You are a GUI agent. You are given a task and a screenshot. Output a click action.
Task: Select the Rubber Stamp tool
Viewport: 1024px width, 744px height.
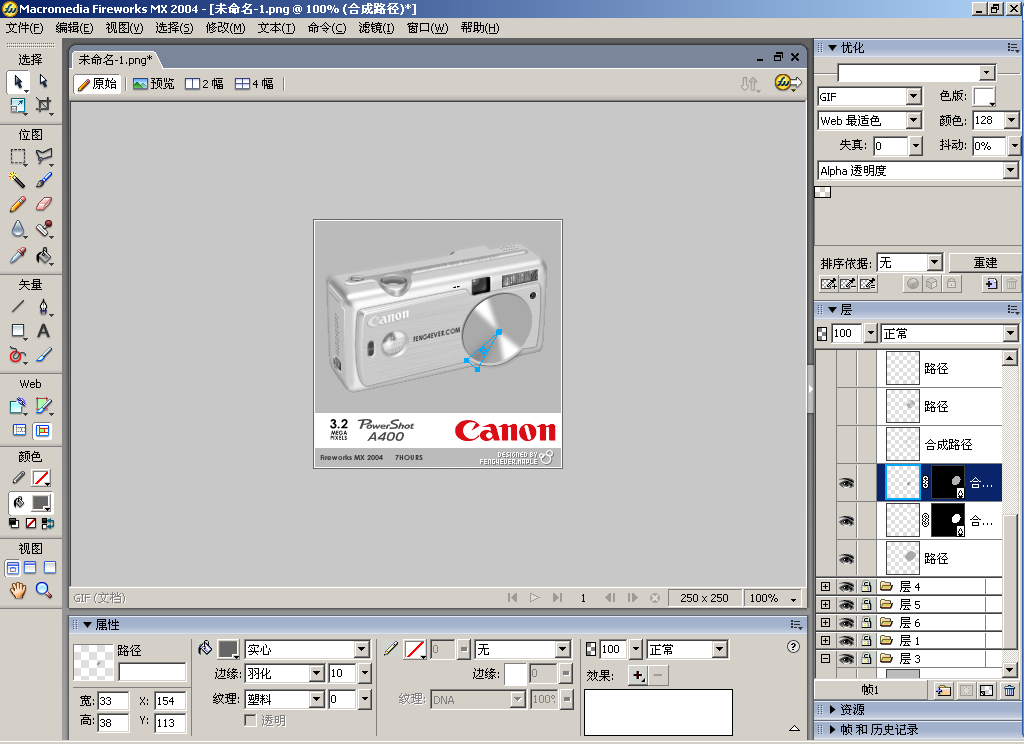pos(44,229)
